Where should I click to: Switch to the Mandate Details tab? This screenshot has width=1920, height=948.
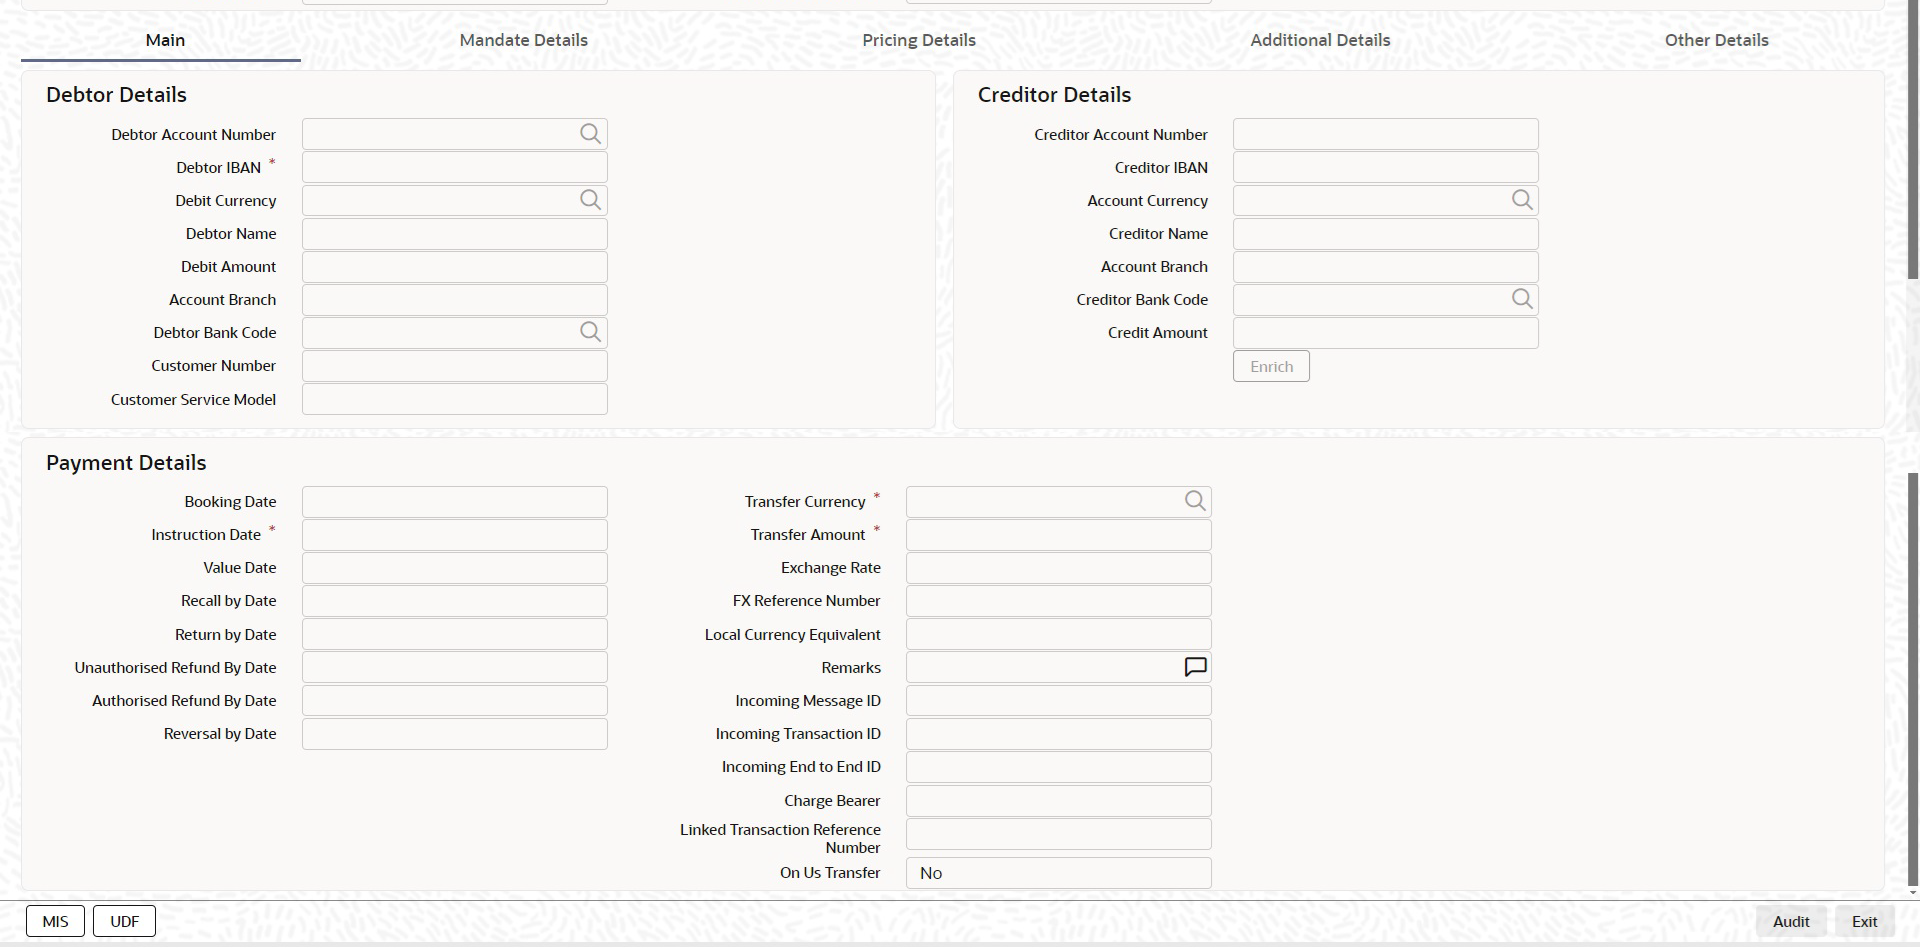(523, 40)
